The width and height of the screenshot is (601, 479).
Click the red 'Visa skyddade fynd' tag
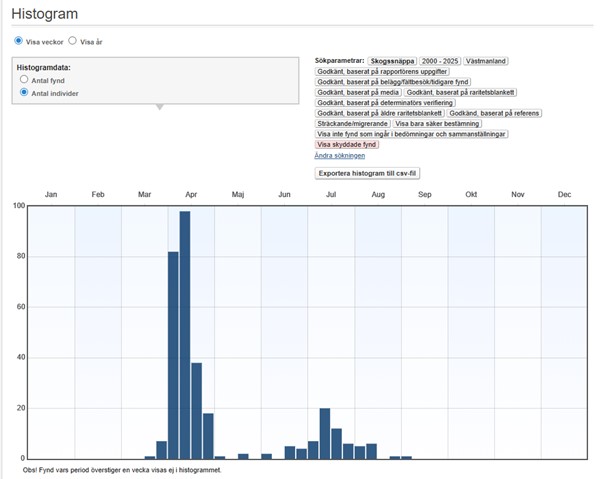tap(347, 144)
